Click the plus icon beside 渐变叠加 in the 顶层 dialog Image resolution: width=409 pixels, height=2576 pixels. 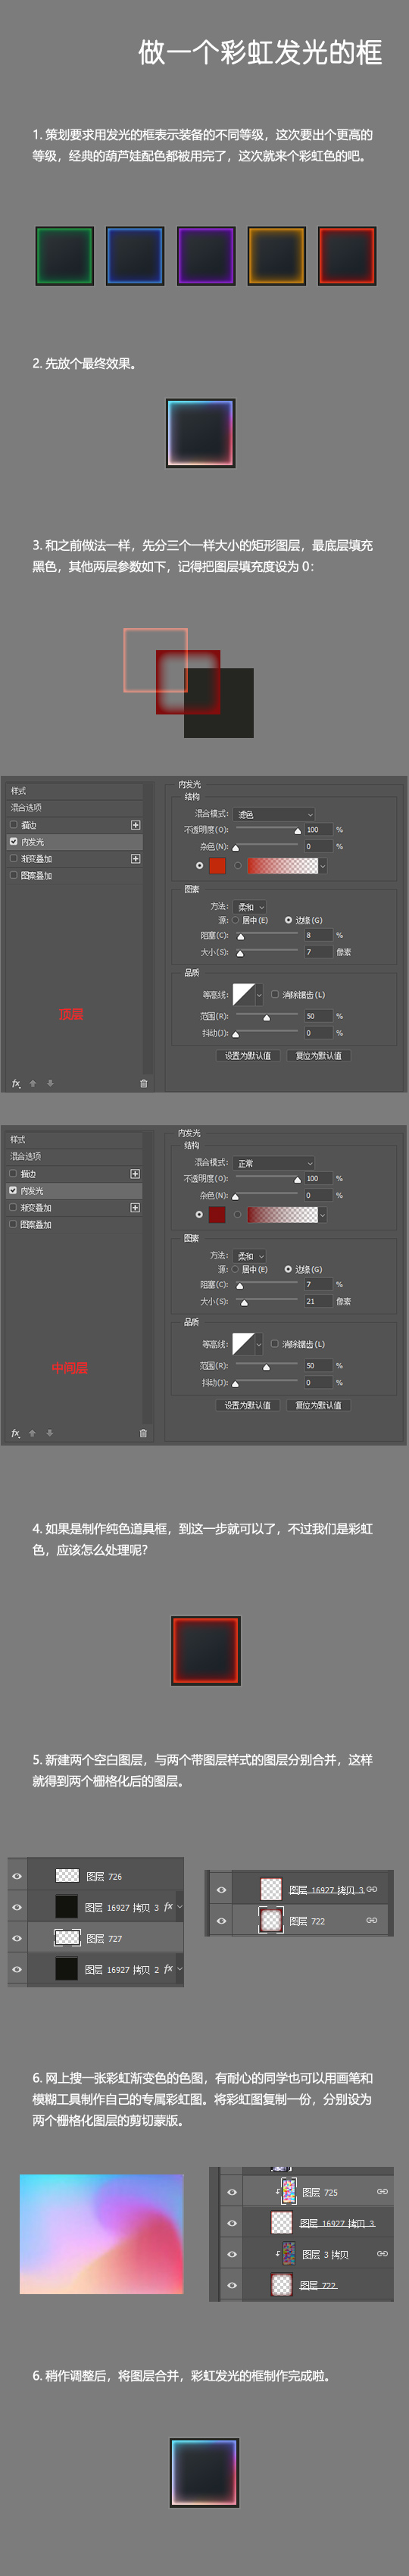135,859
